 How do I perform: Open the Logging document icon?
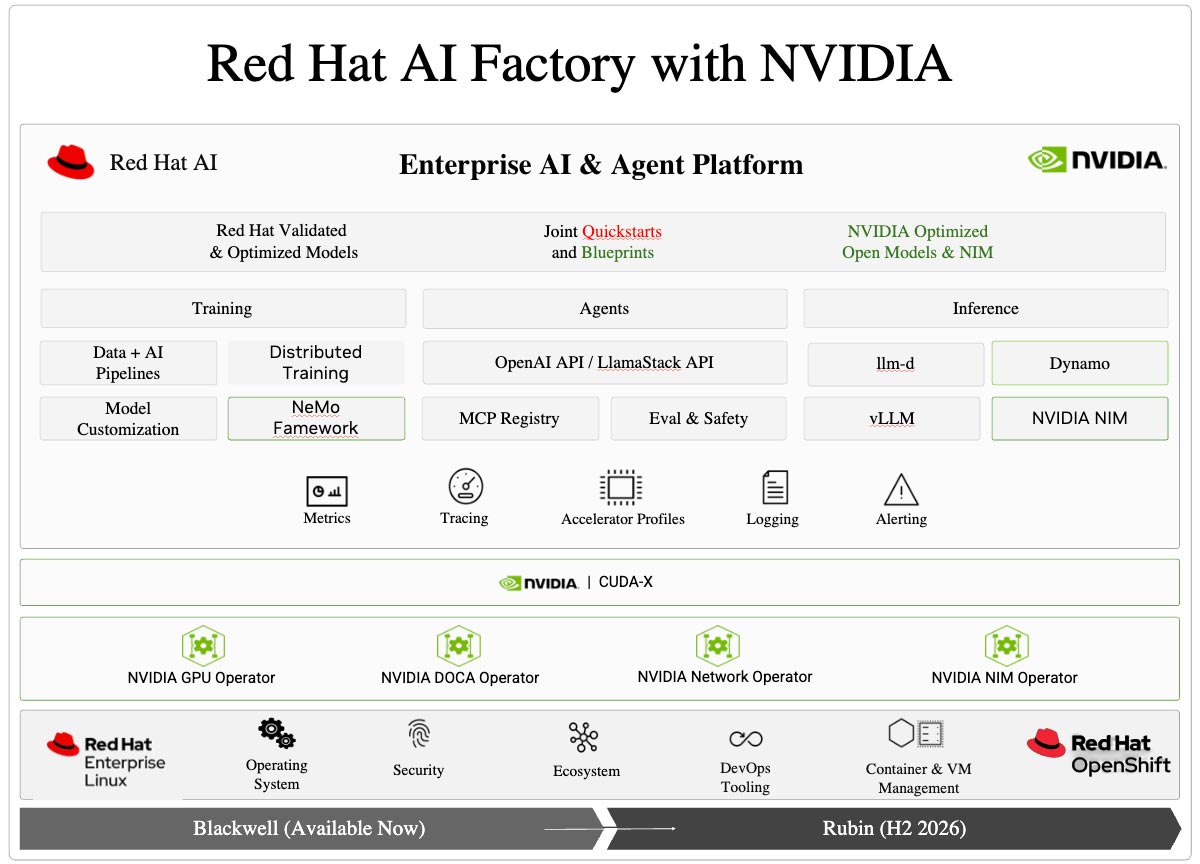(x=774, y=488)
